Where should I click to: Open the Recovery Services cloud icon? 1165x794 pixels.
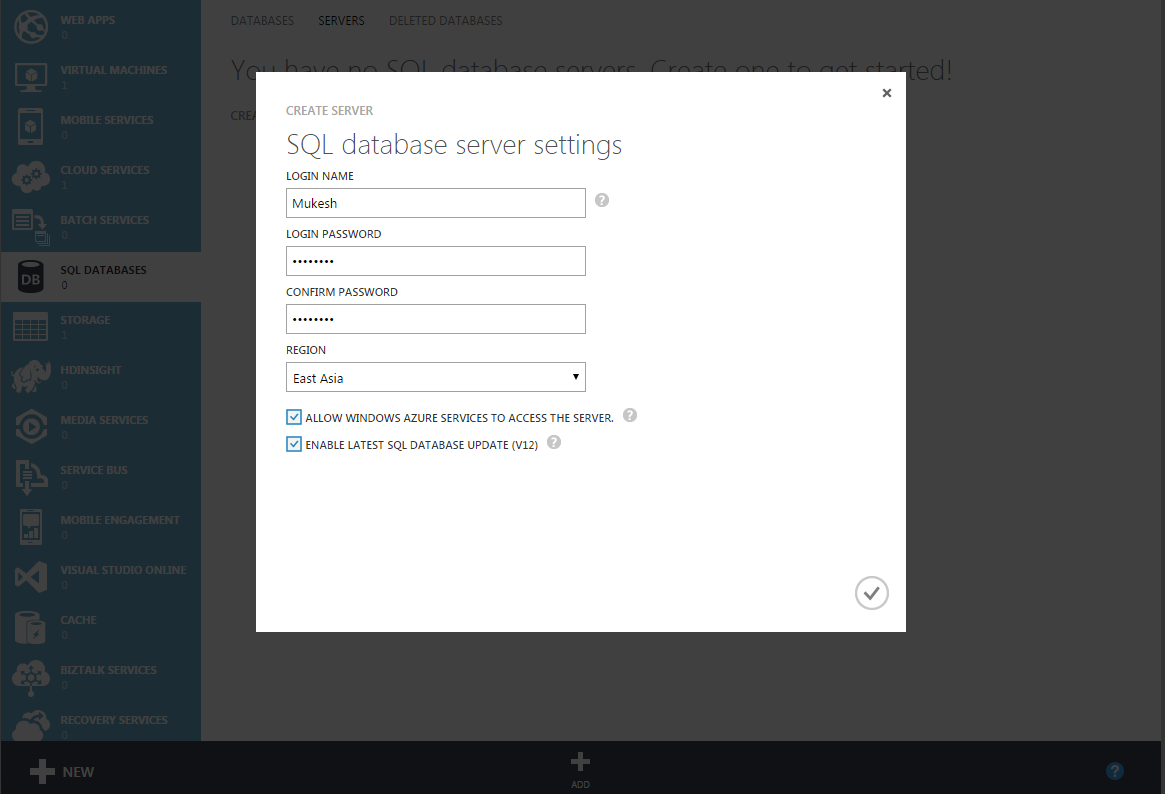coord(30,726)
